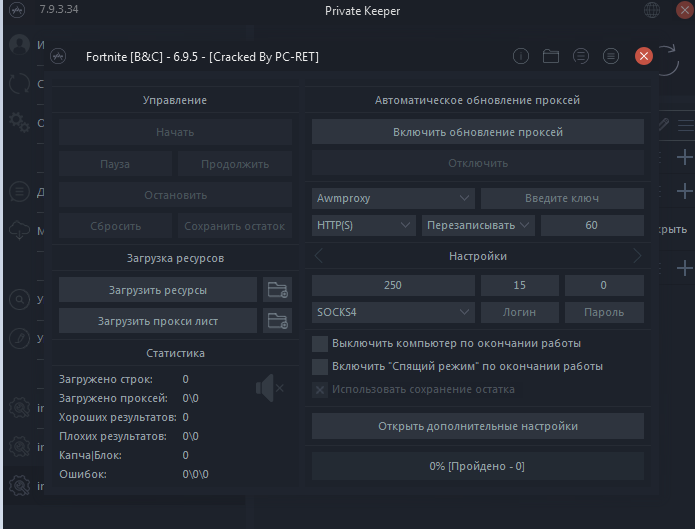Click the Введите ключ input field
The image size is (695, 529).
click(x=562, y=198)
